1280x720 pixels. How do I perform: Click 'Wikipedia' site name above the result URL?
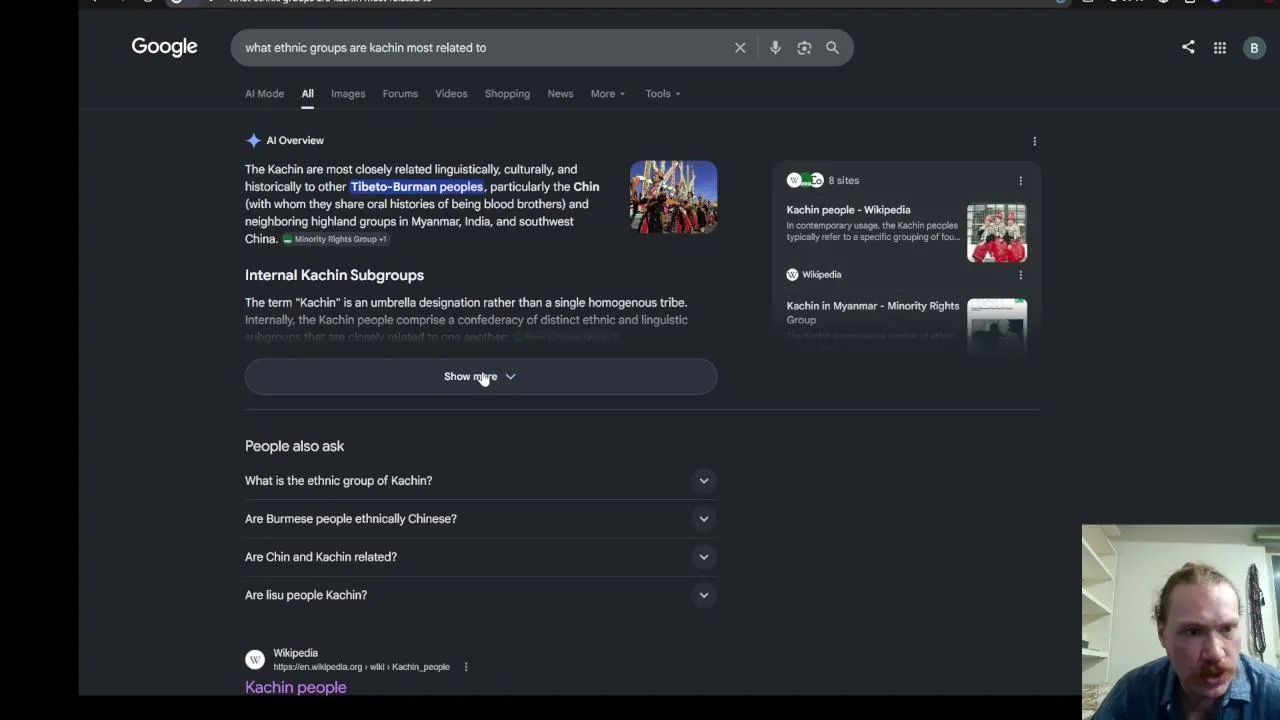point(295,653)
